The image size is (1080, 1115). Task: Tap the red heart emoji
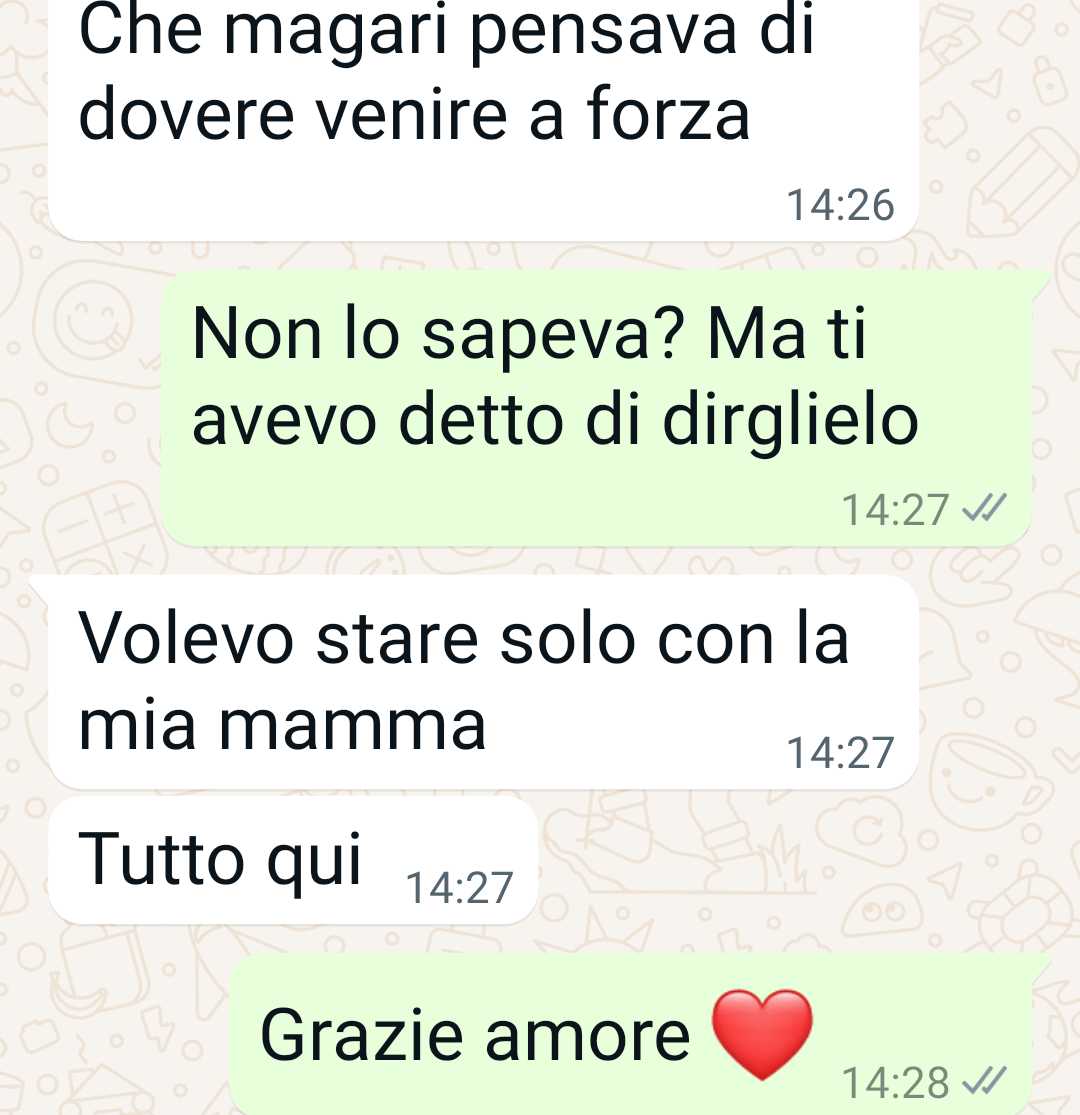click(762, 1035)
